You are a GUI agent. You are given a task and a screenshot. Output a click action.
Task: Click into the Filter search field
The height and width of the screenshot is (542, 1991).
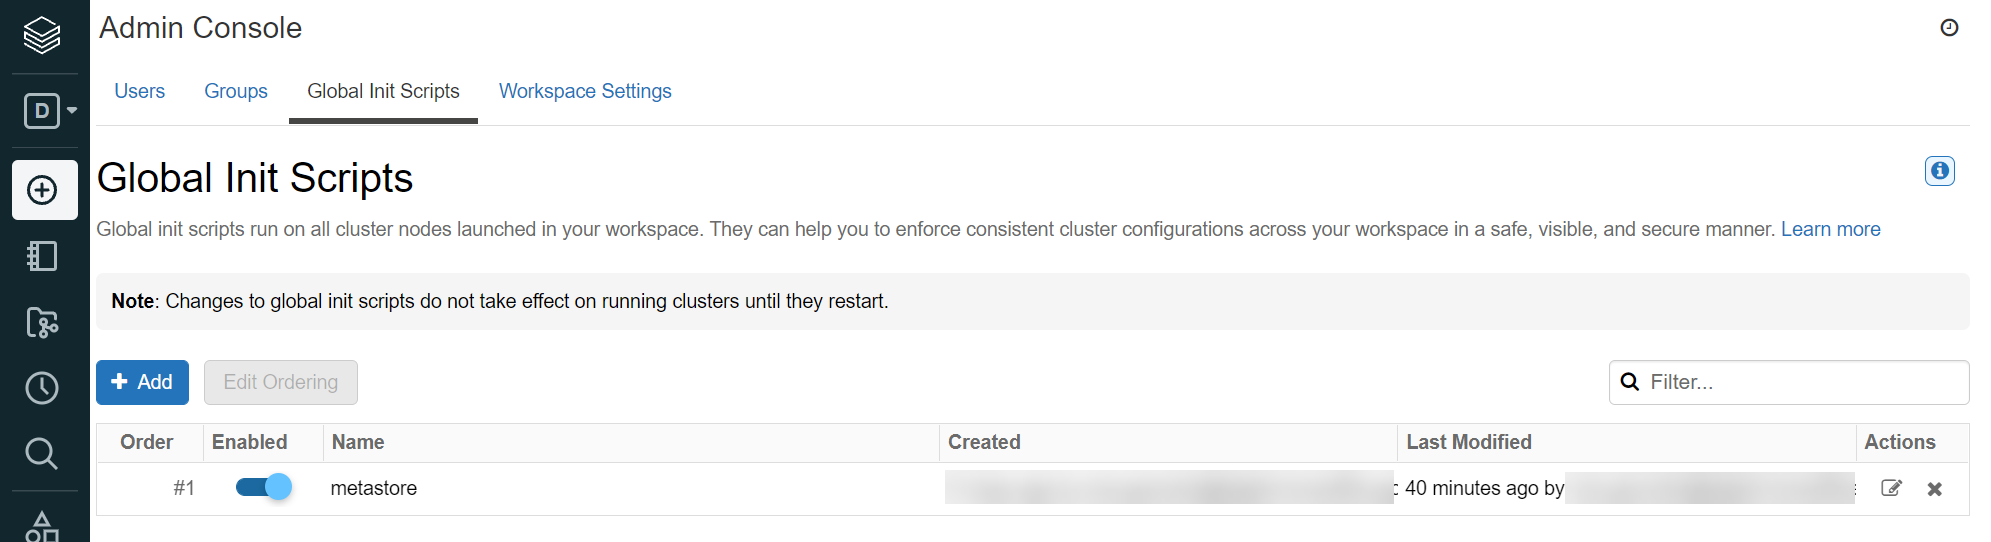click(1789, 382)
